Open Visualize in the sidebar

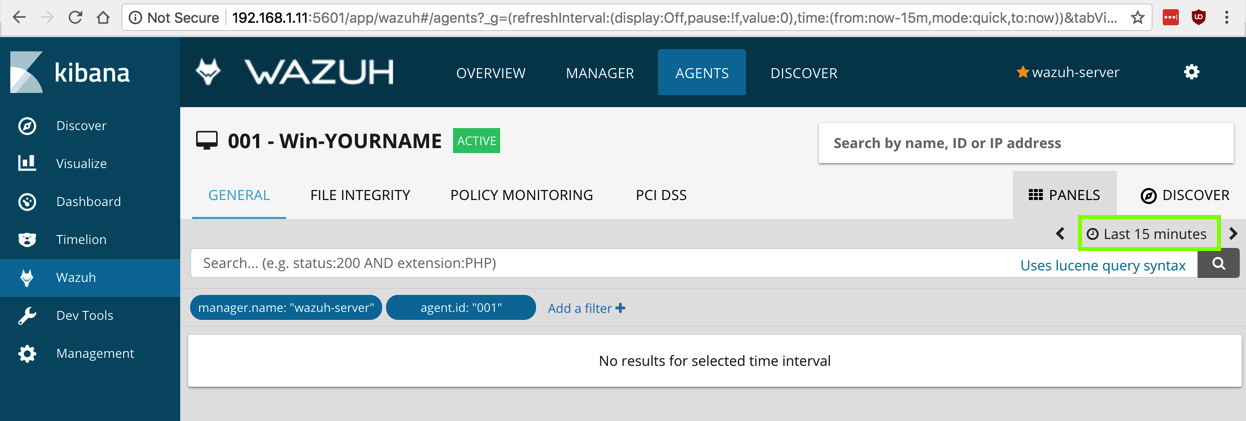coord(80,164)
